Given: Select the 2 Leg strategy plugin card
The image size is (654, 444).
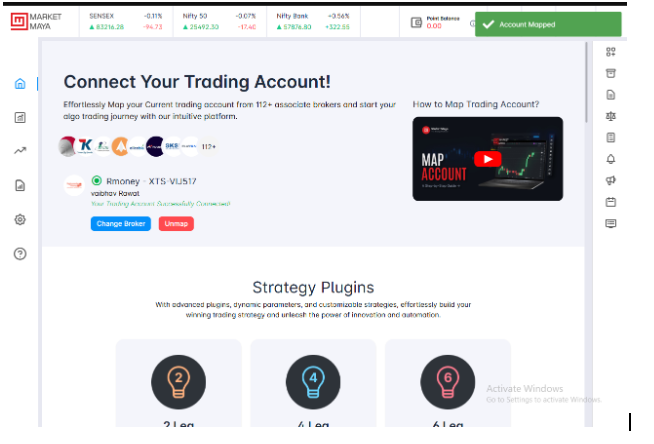Looking at the screenshot, I should click(179, 383).
